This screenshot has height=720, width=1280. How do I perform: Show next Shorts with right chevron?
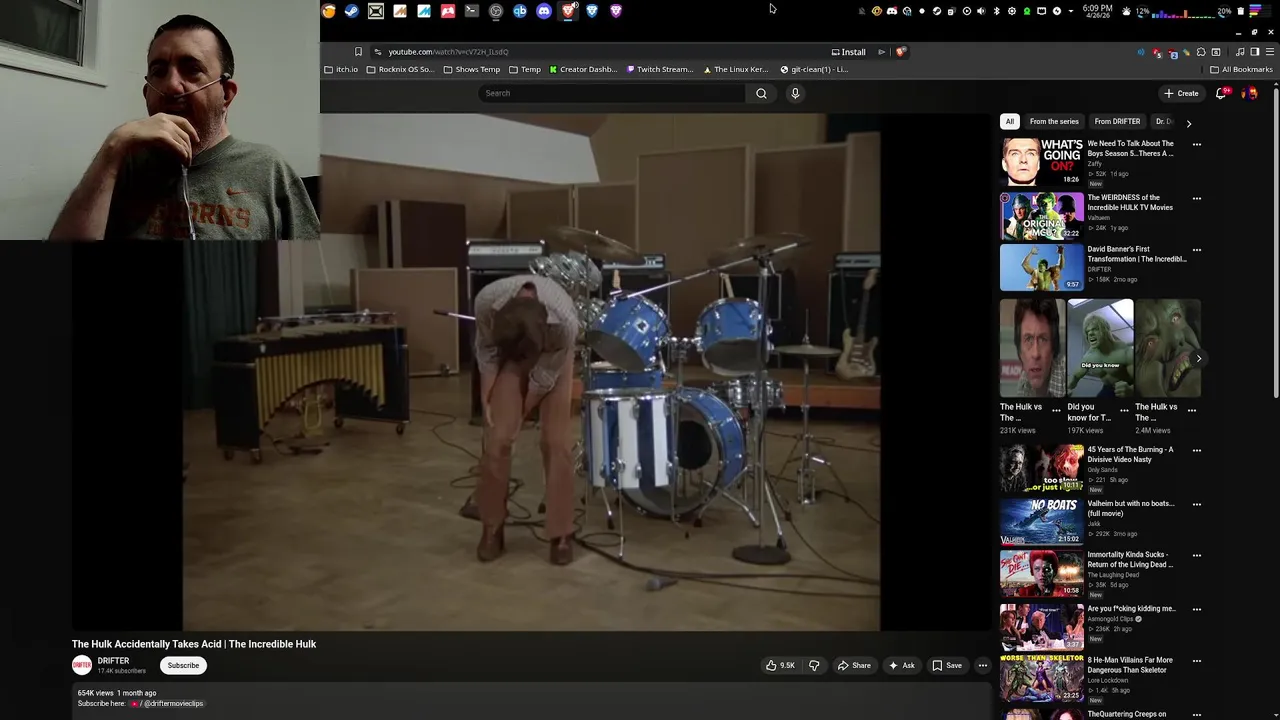pyautogui.click(x=1199, y=358)
